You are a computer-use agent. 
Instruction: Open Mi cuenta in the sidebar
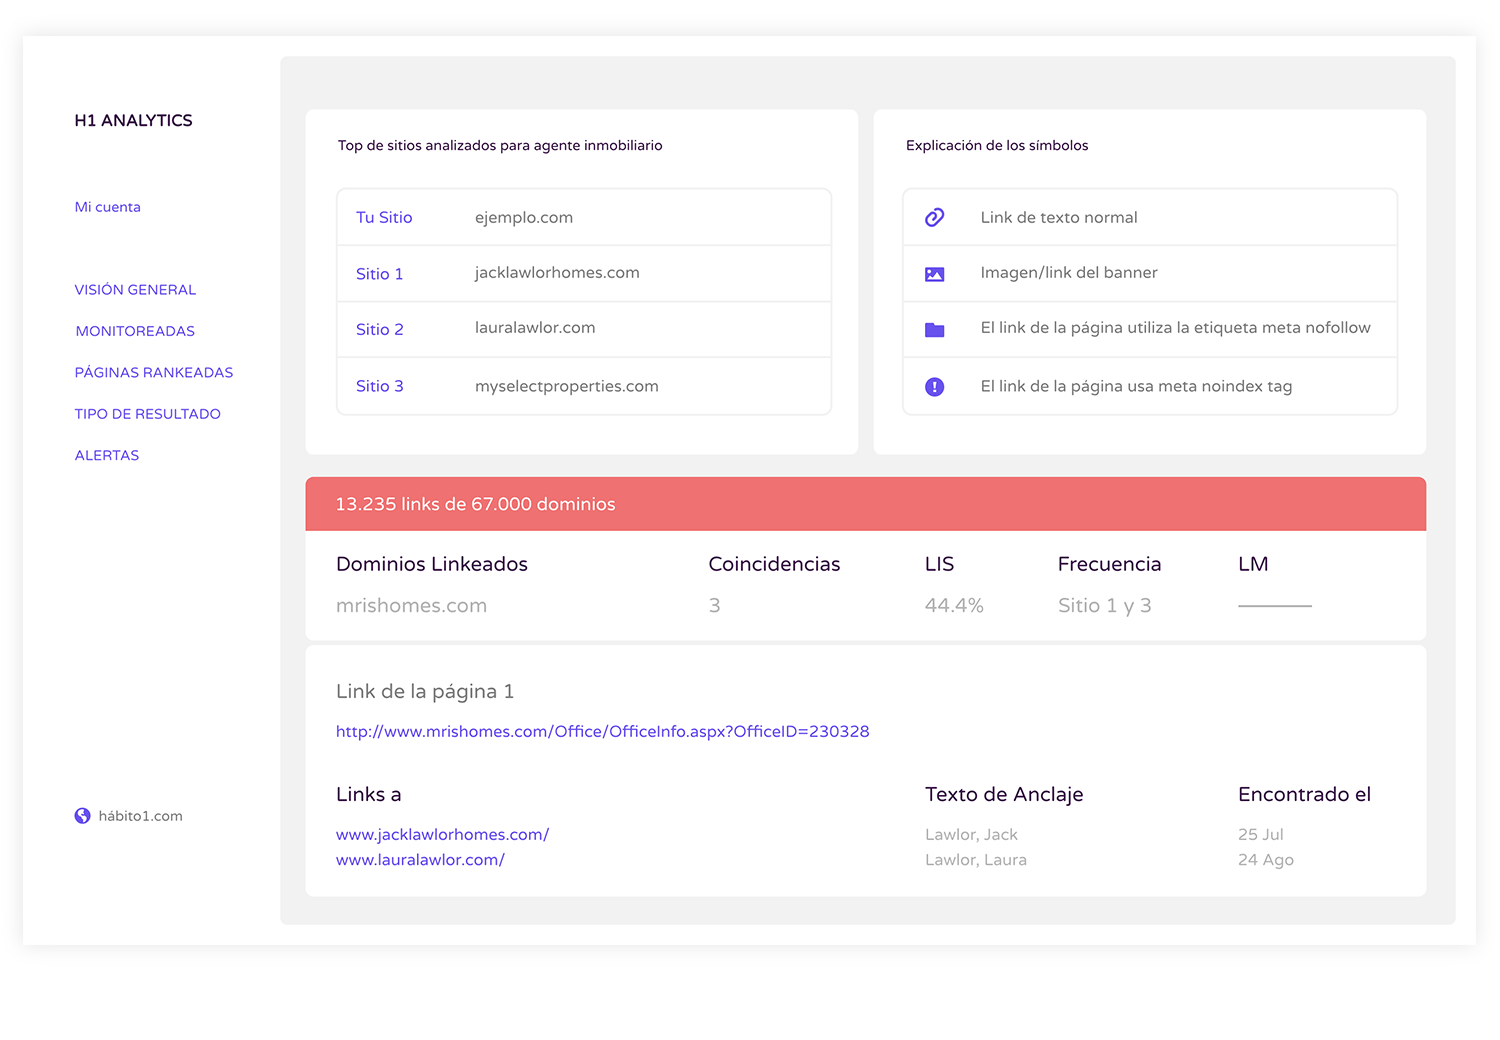click(x=108, y=207)
